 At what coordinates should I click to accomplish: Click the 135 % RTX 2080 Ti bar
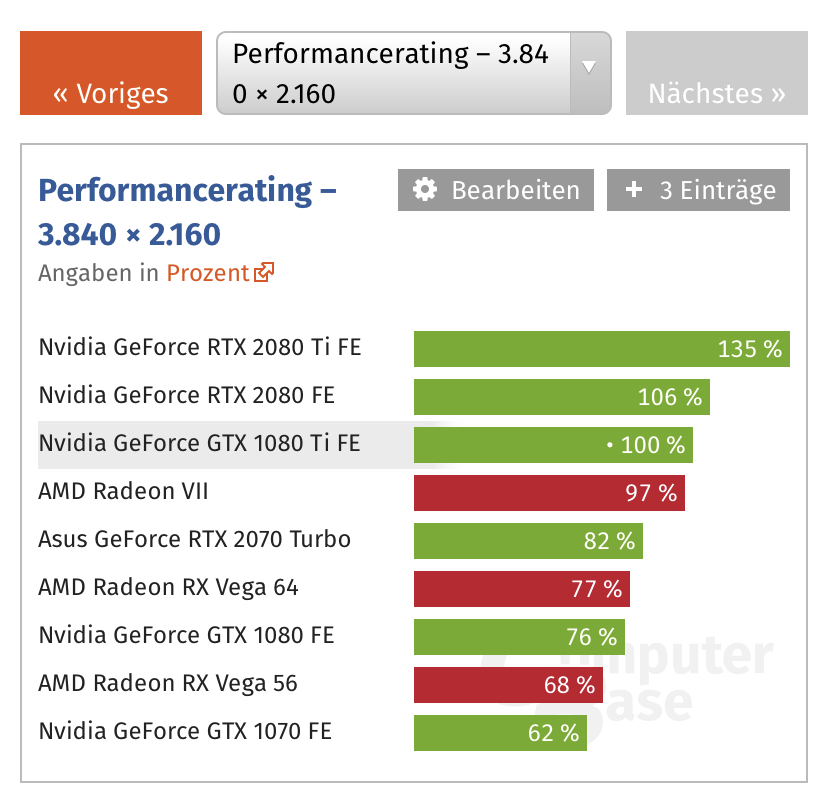coord(602,349)
